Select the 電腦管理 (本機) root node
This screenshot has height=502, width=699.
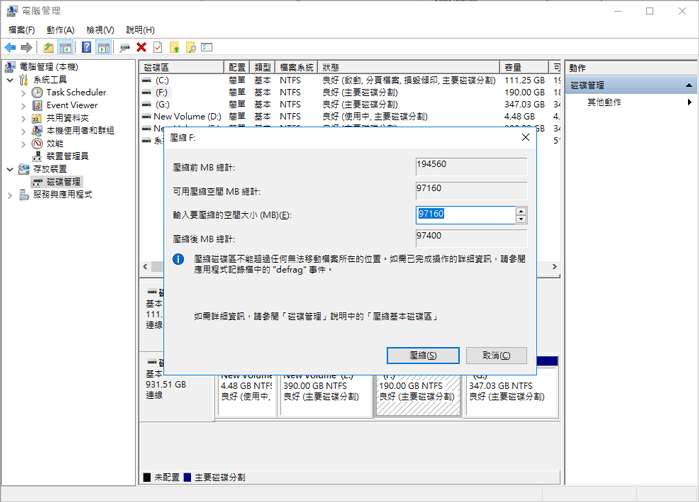pyautogui.click(x=49, y=67)
